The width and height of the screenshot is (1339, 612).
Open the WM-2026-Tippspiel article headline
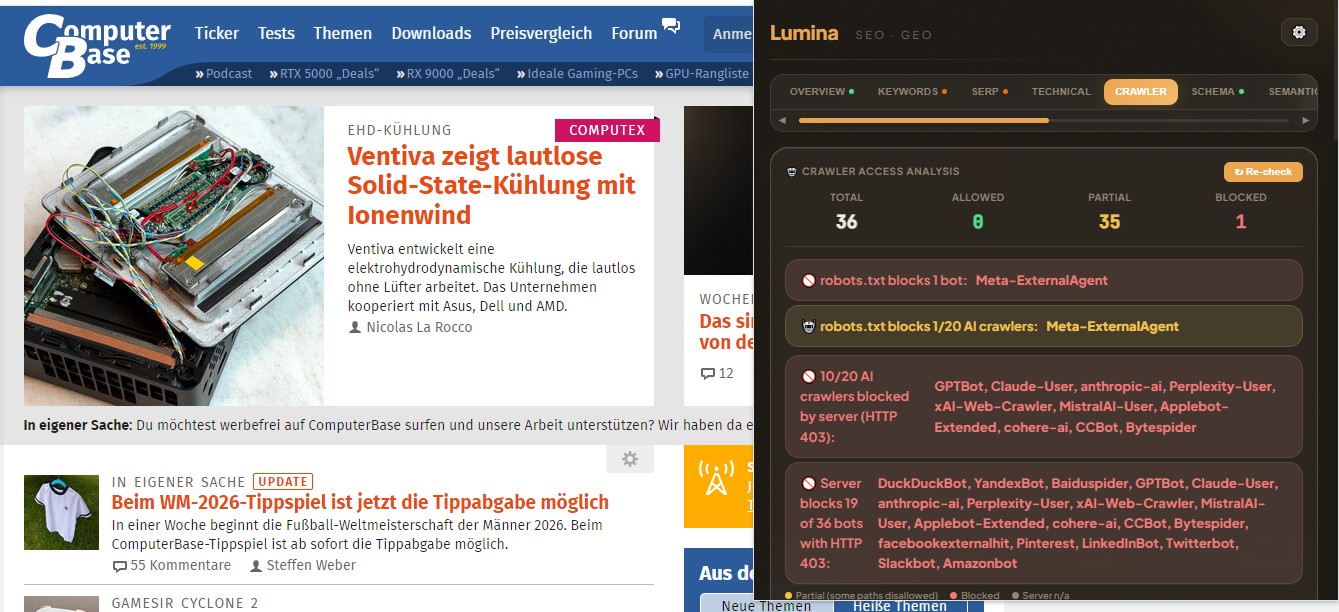pyautogui.click(x=360, y=502)
